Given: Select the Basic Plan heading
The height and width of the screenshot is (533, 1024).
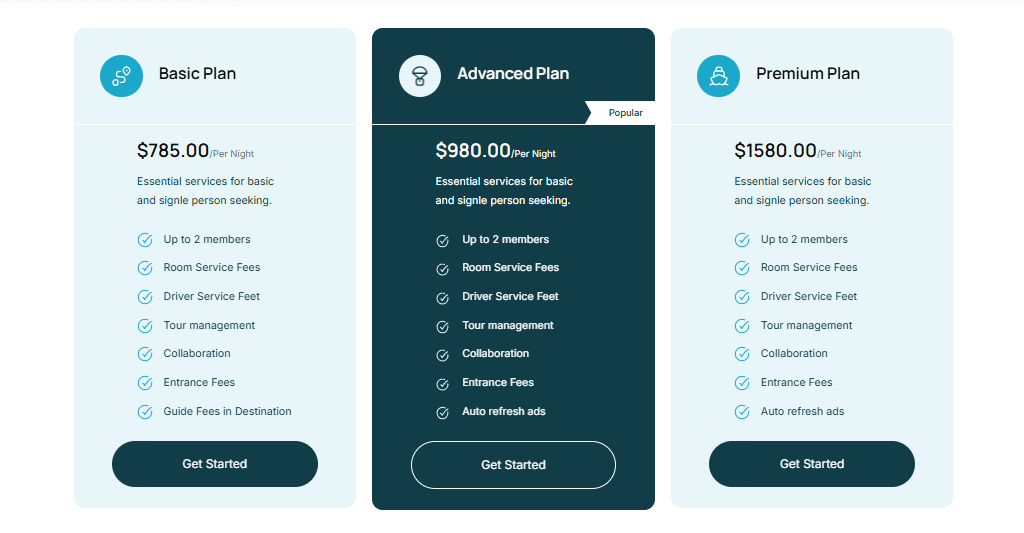Looking at the screenshot, I should [x=197, y=74].
